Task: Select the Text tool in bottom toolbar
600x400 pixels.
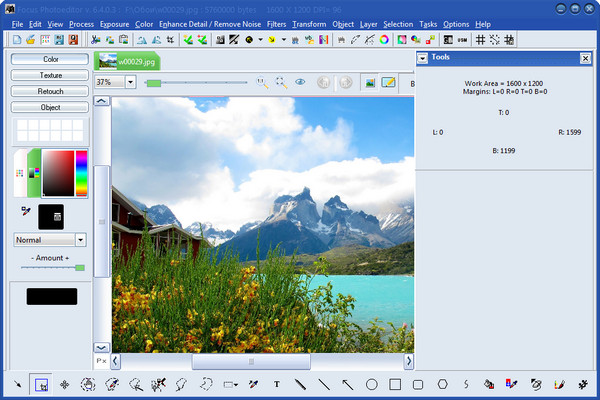Action: coord(276,384)
